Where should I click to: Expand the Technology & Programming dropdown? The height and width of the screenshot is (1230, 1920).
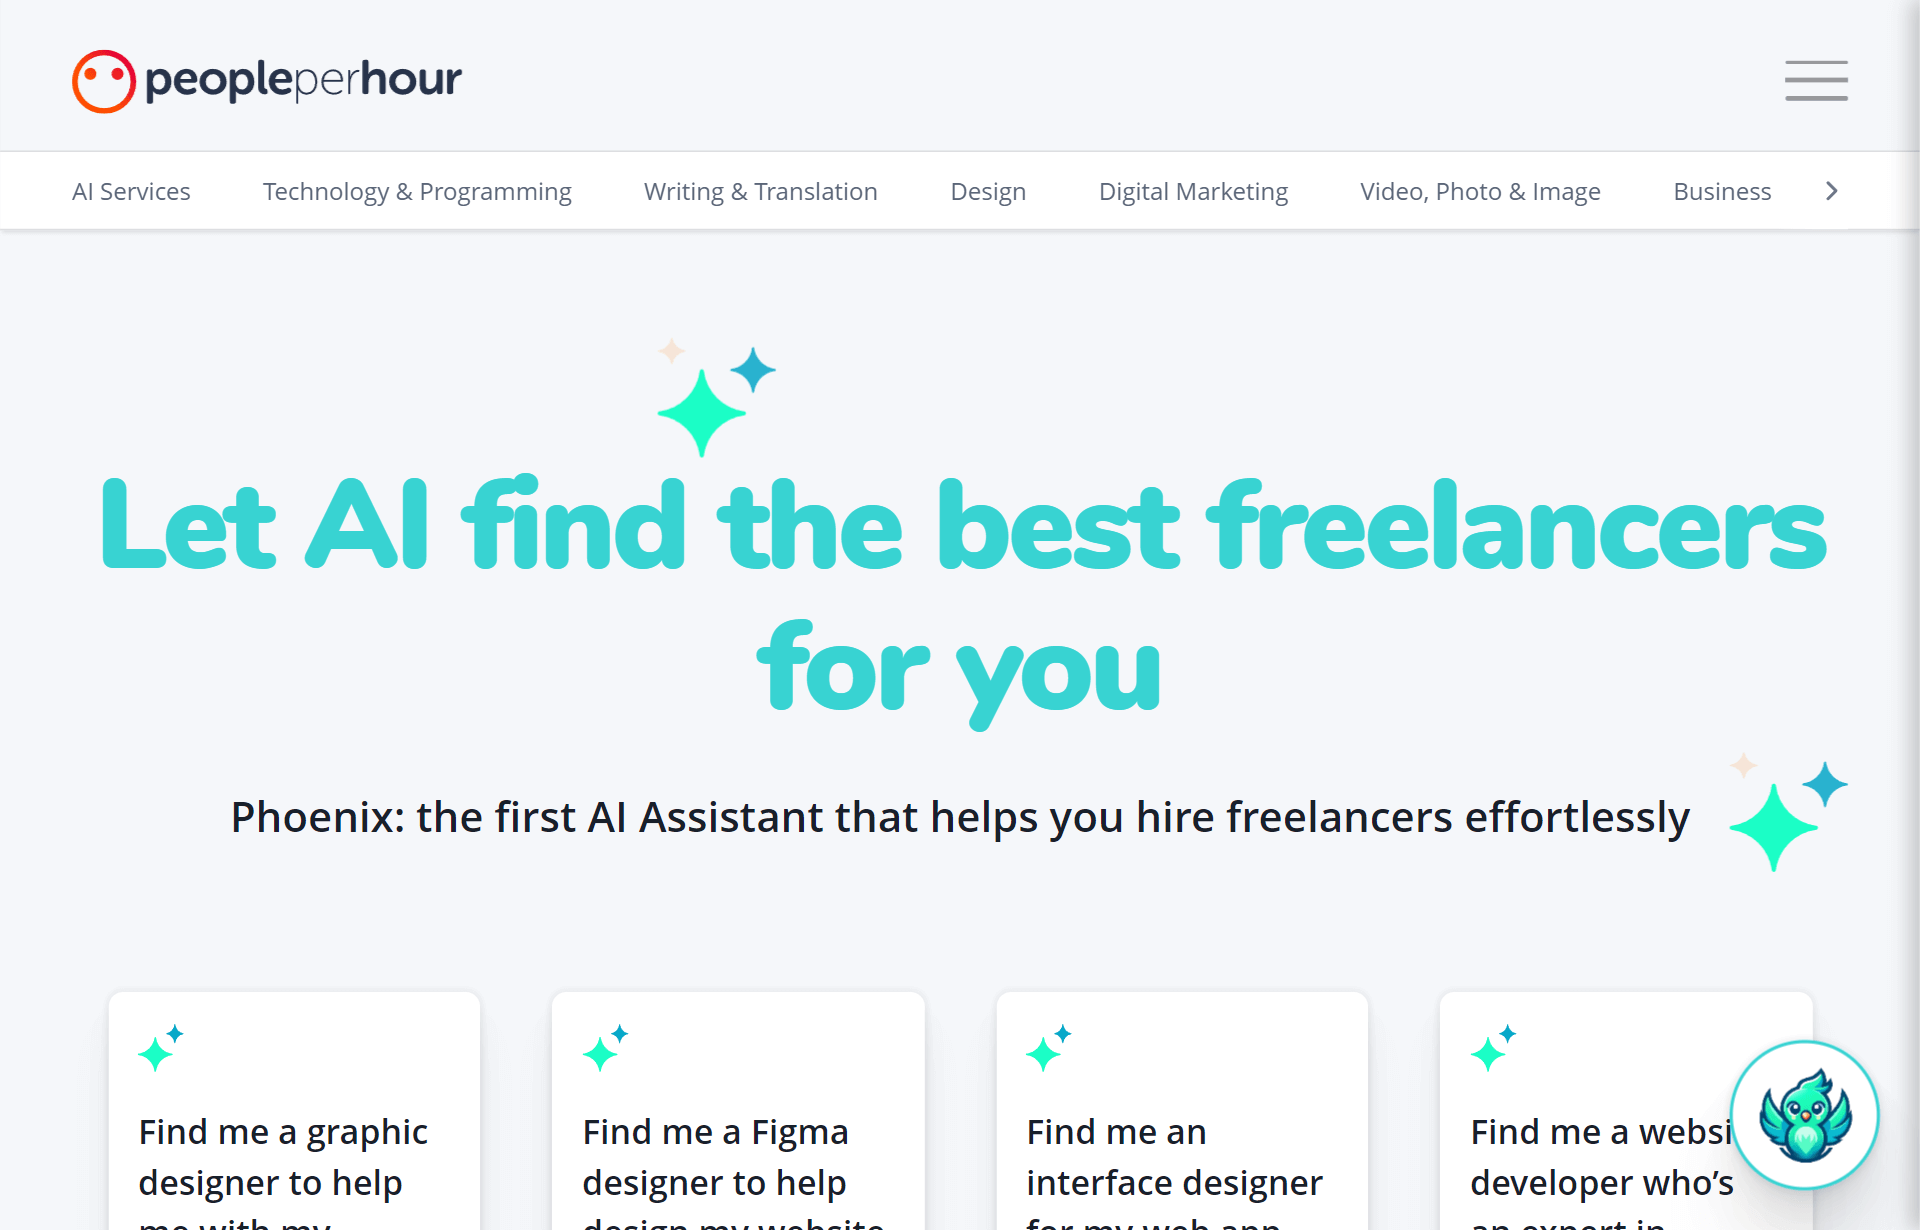(417, 190)
